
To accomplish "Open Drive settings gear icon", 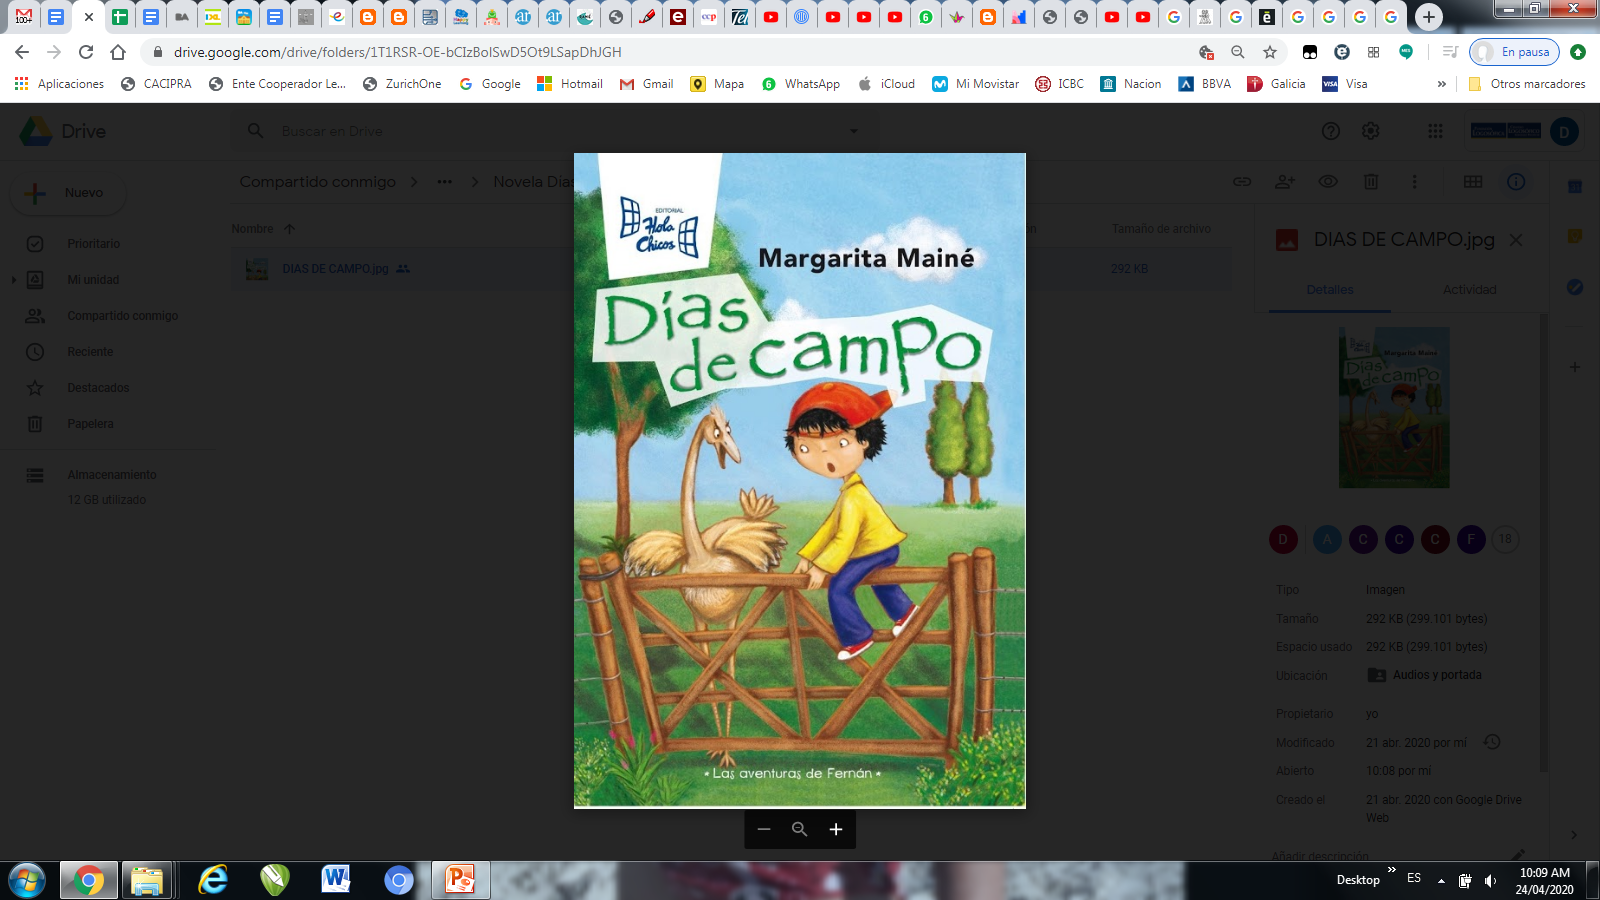I will [1371, 131].
